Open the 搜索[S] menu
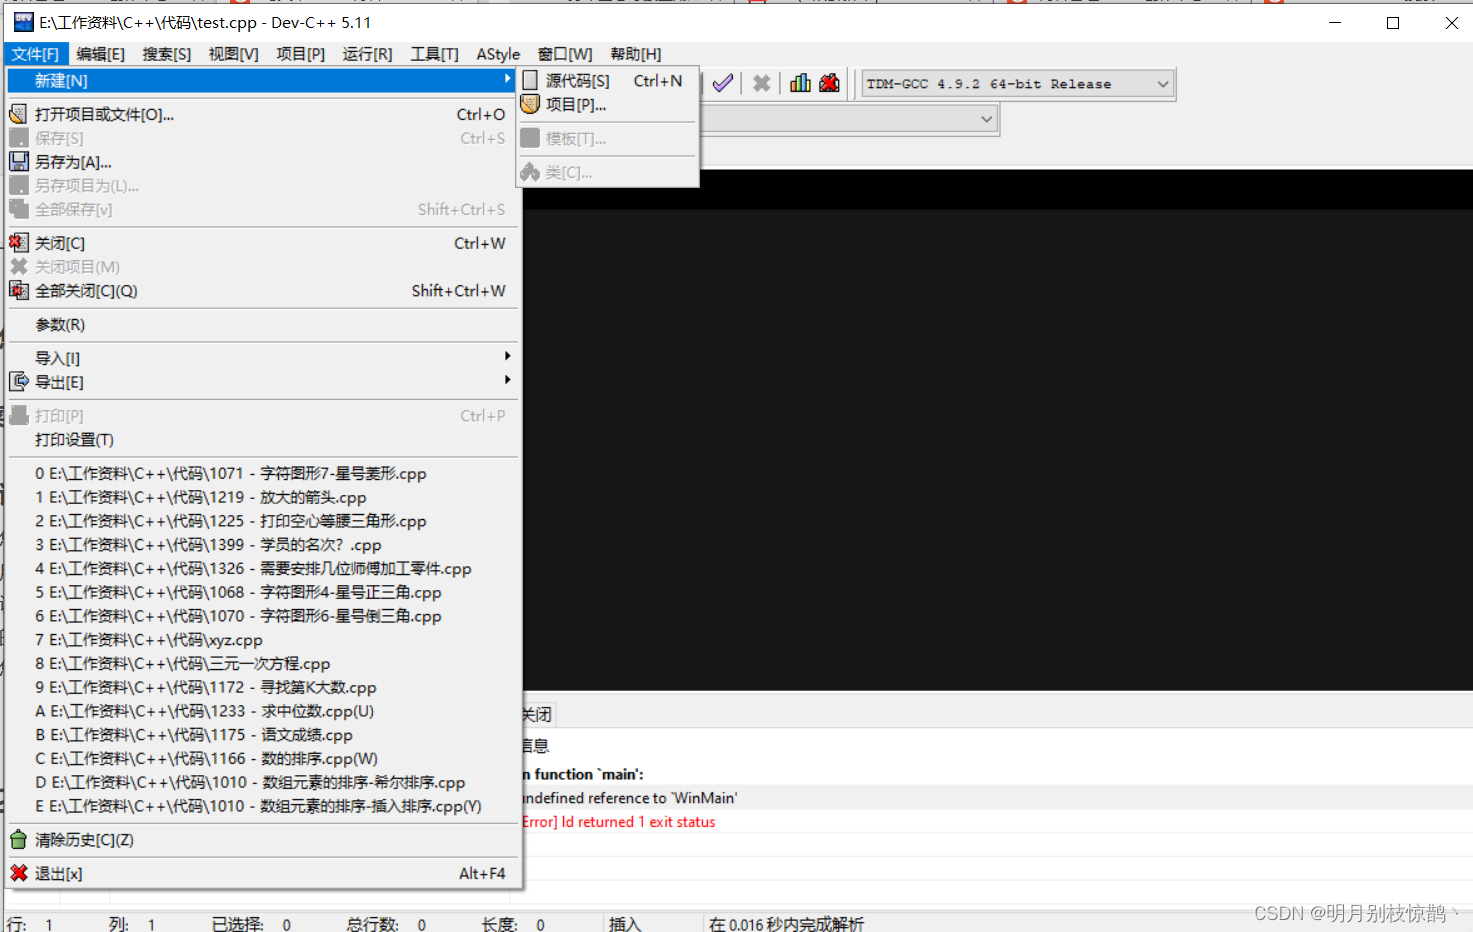This screenshot has height=932, width=1473. pyautogui.click(x=166, y=54)
